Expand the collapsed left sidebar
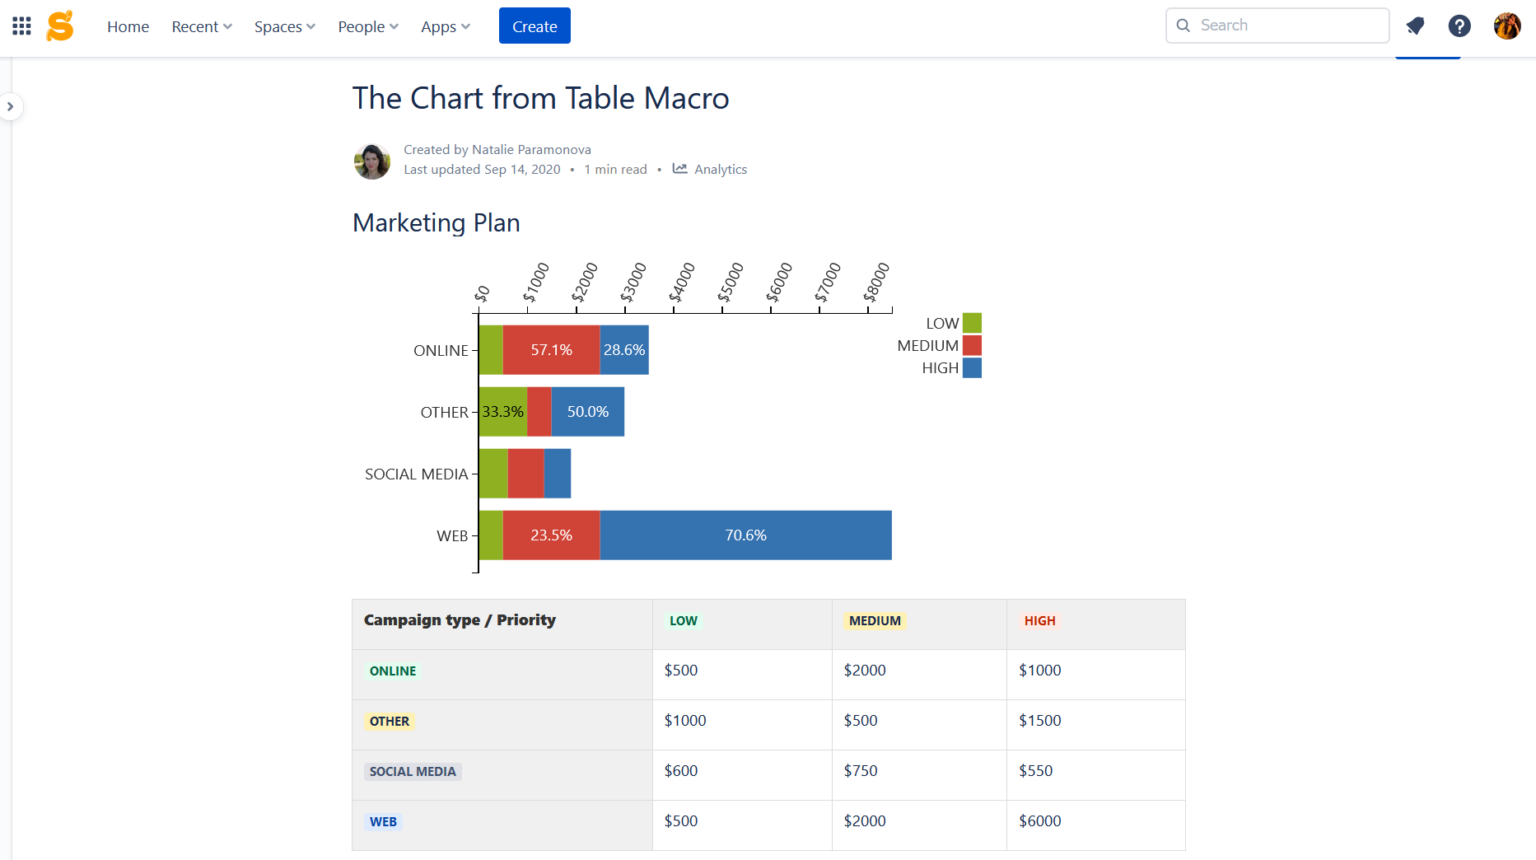 (x=10, y=106)
